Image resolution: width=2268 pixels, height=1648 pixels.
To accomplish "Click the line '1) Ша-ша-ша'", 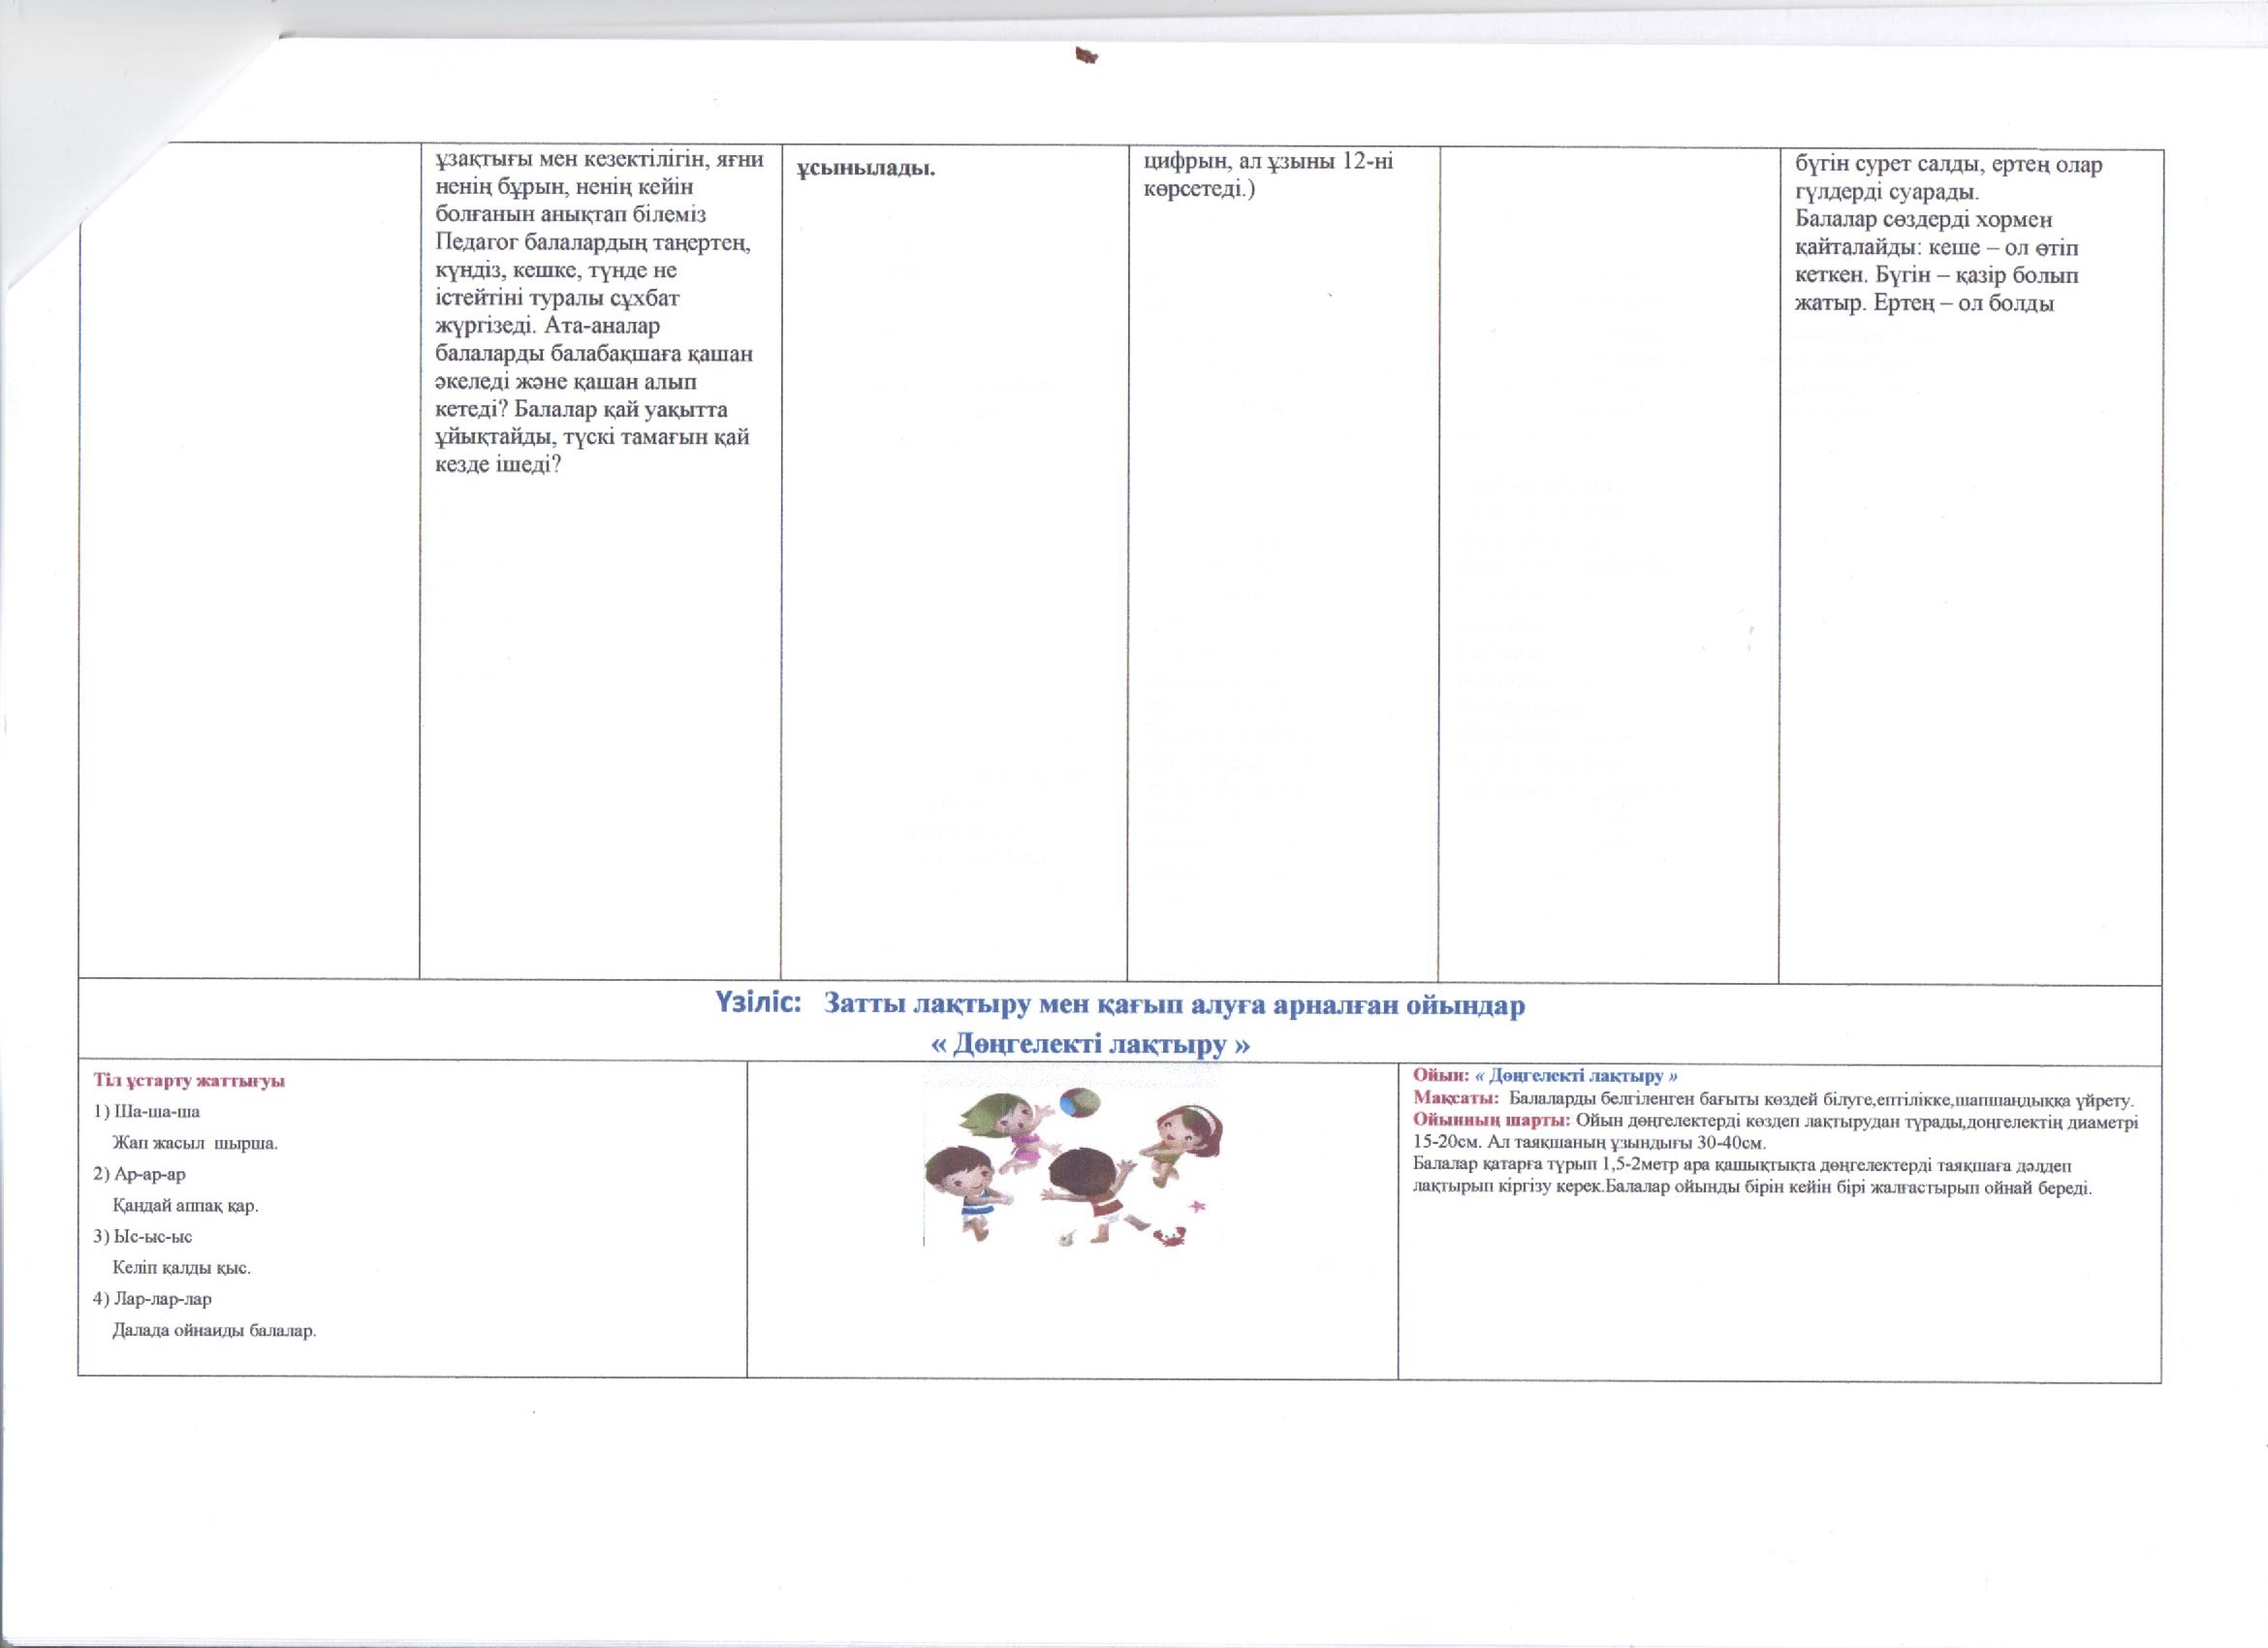I will click(x=147, y=1112).
